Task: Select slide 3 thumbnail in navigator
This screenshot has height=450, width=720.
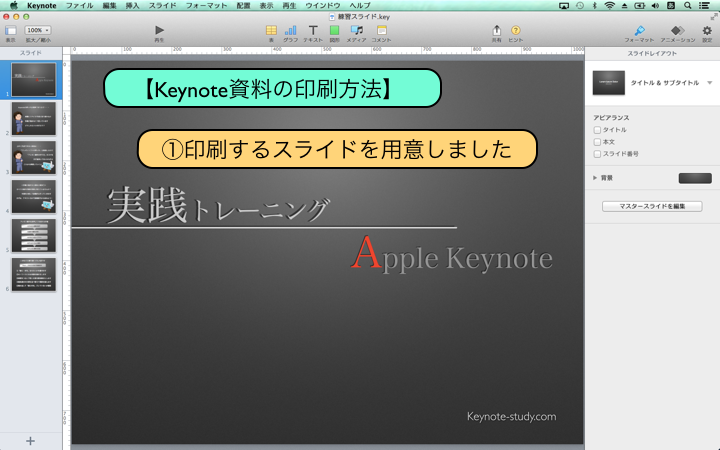Action: pyautogui.click(x=34, y=158)
